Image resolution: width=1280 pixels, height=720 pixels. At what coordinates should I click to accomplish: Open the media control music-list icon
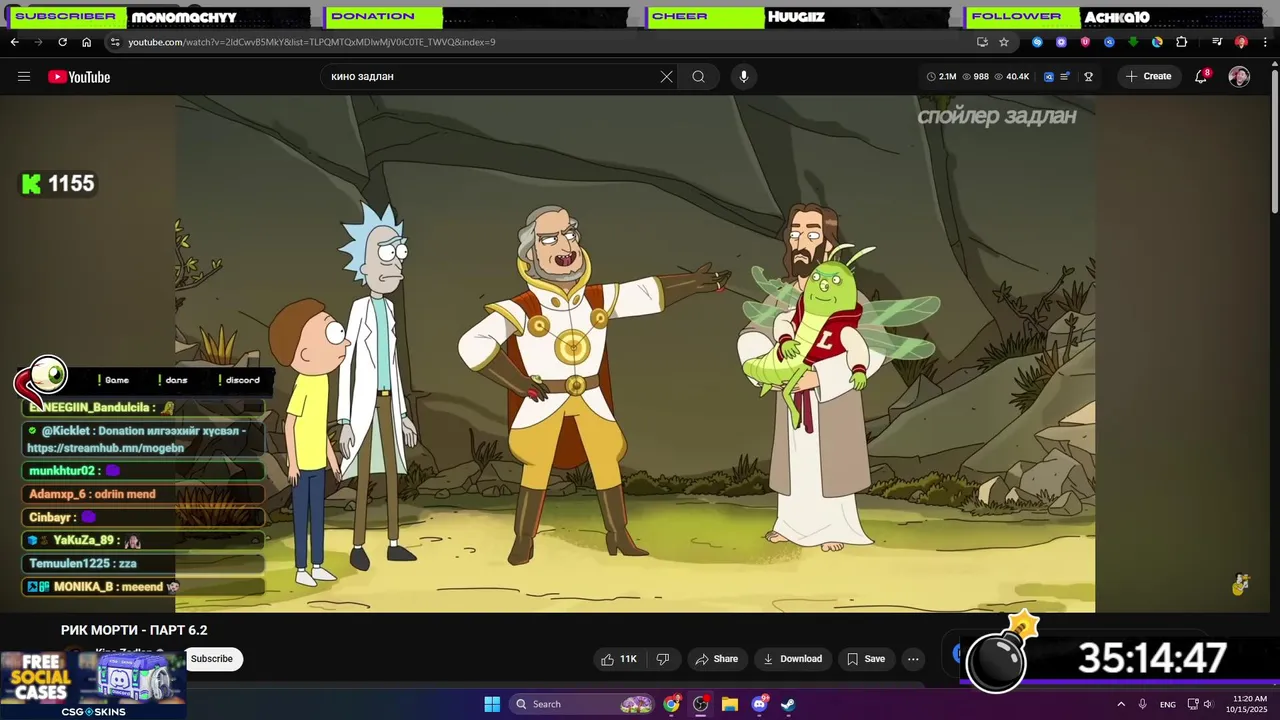(1217, 42)
